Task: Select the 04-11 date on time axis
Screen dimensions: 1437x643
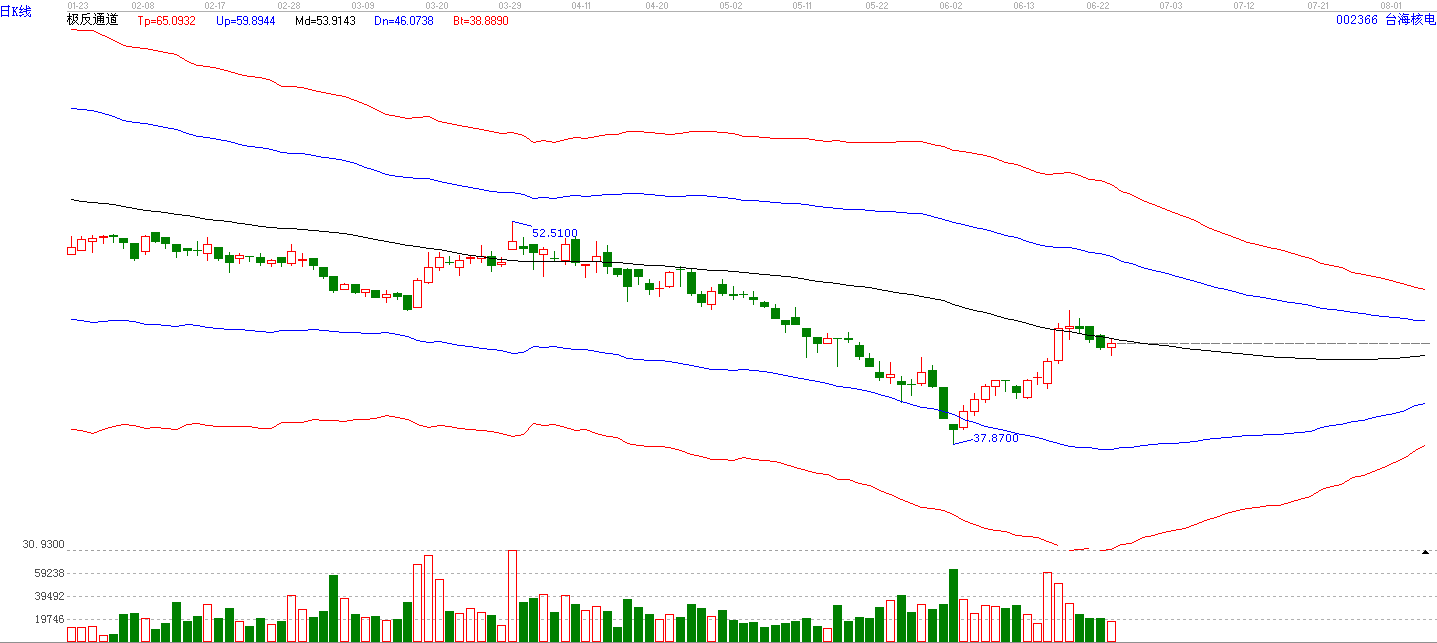Action: pos(582,5)
